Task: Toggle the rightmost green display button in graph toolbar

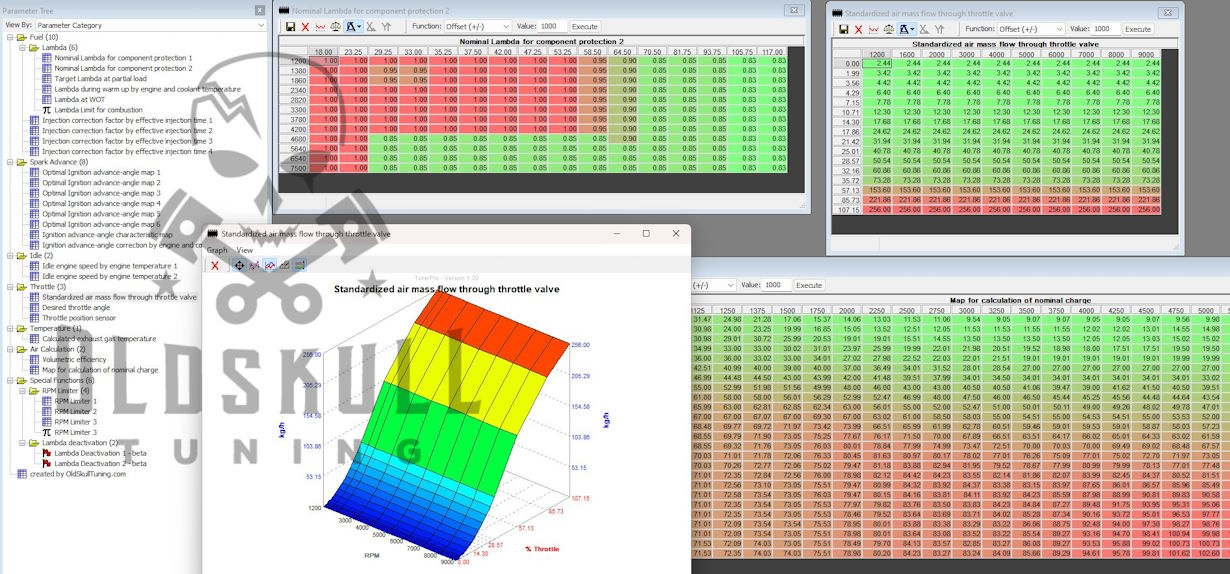Action: coord(300,265)
